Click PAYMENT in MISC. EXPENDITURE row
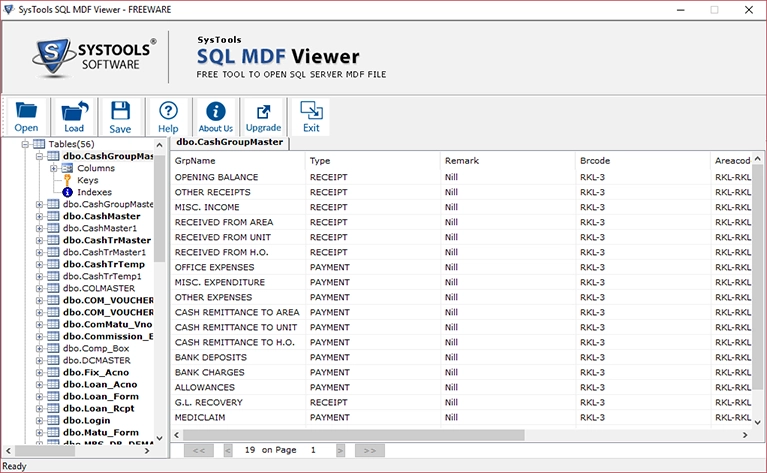The width and height of the screenshot is (767, 473). click(330, 283)
